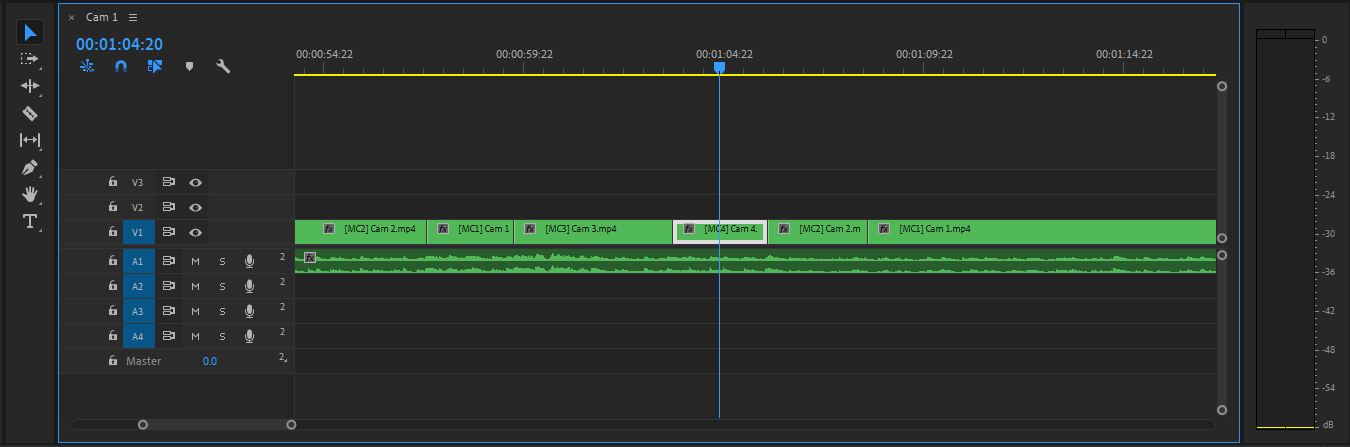
Task: Target the V3 track header
Action: point(138,182)
